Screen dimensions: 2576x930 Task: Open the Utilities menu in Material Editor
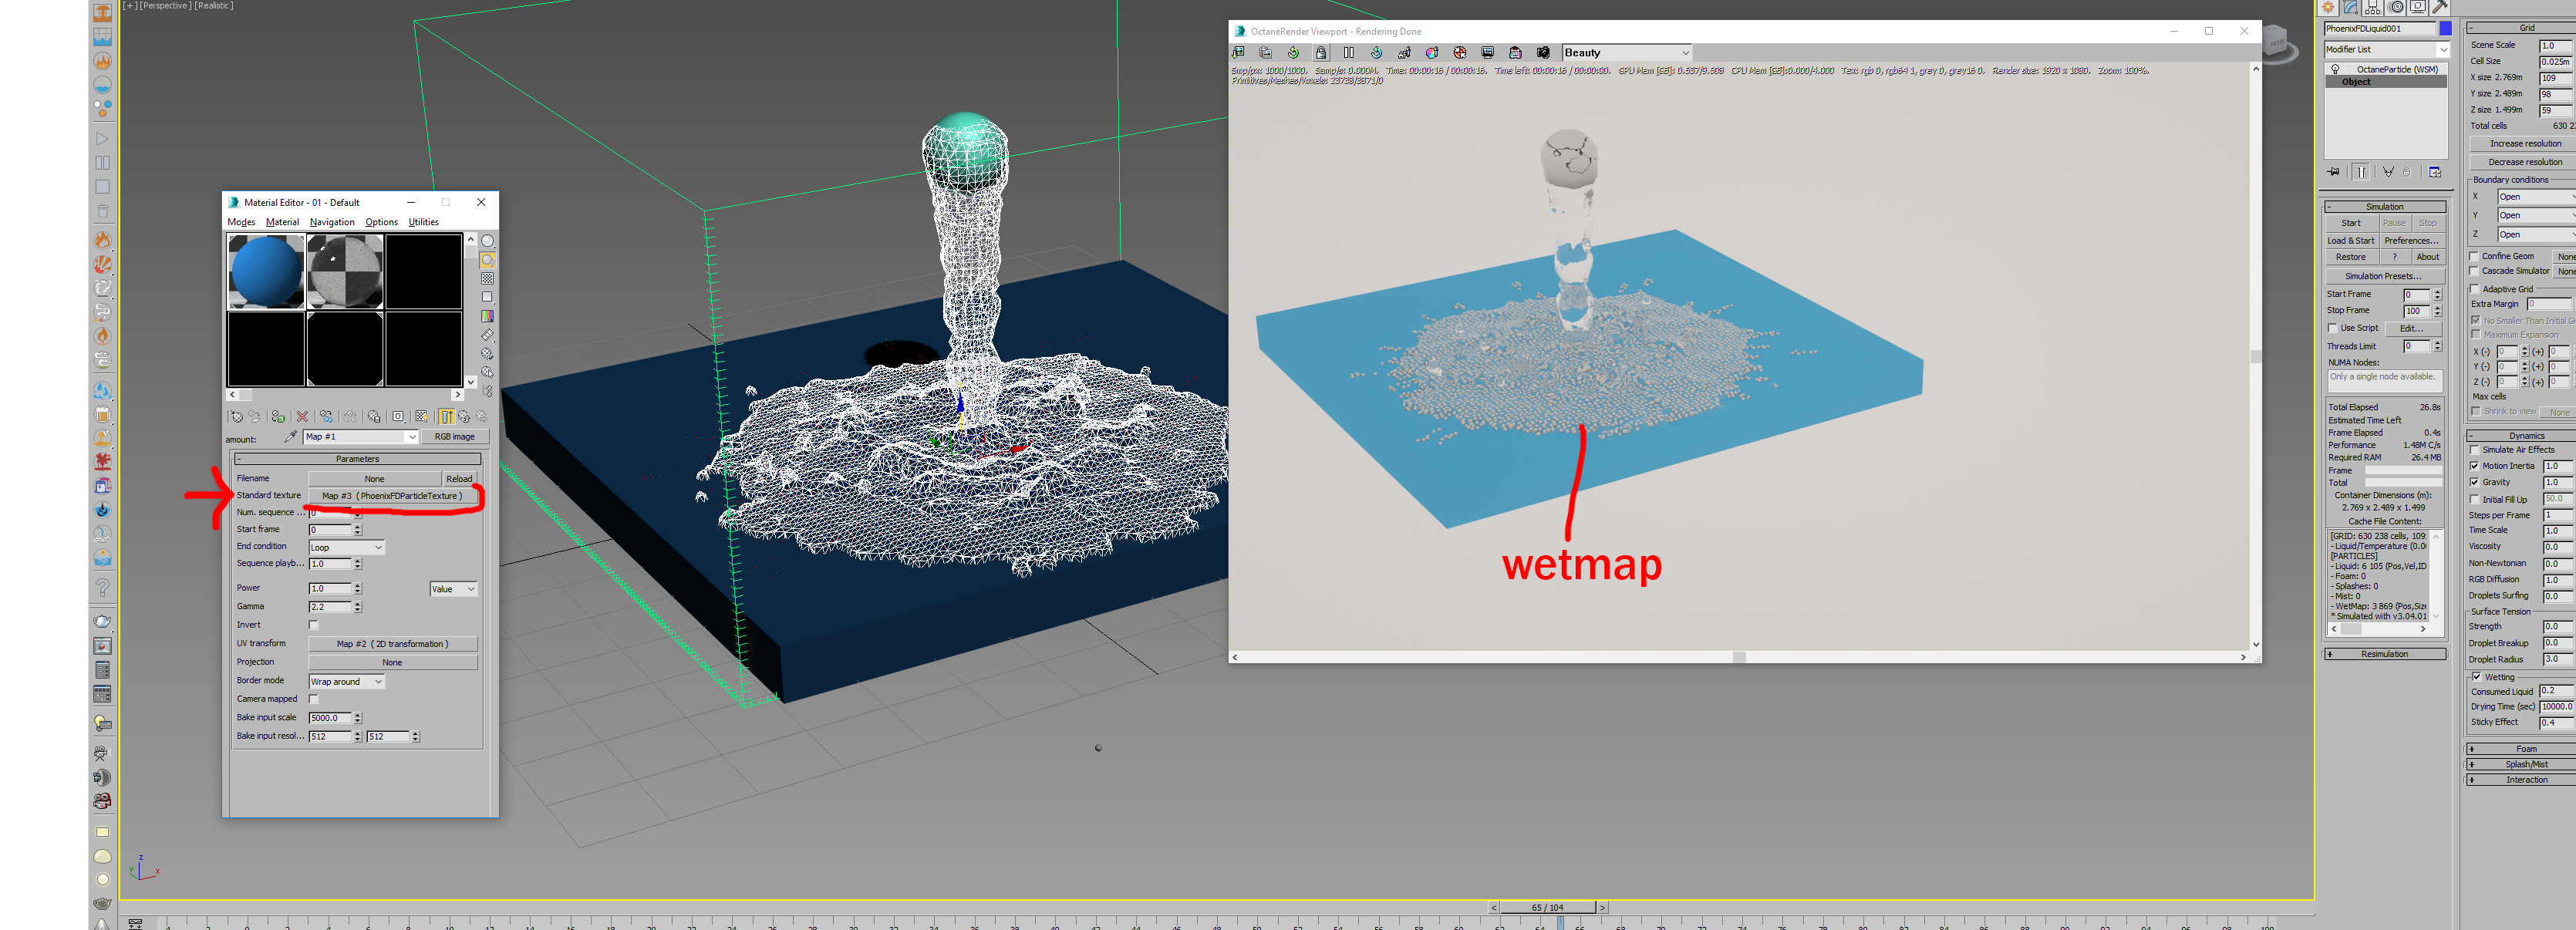pos(423,222)
